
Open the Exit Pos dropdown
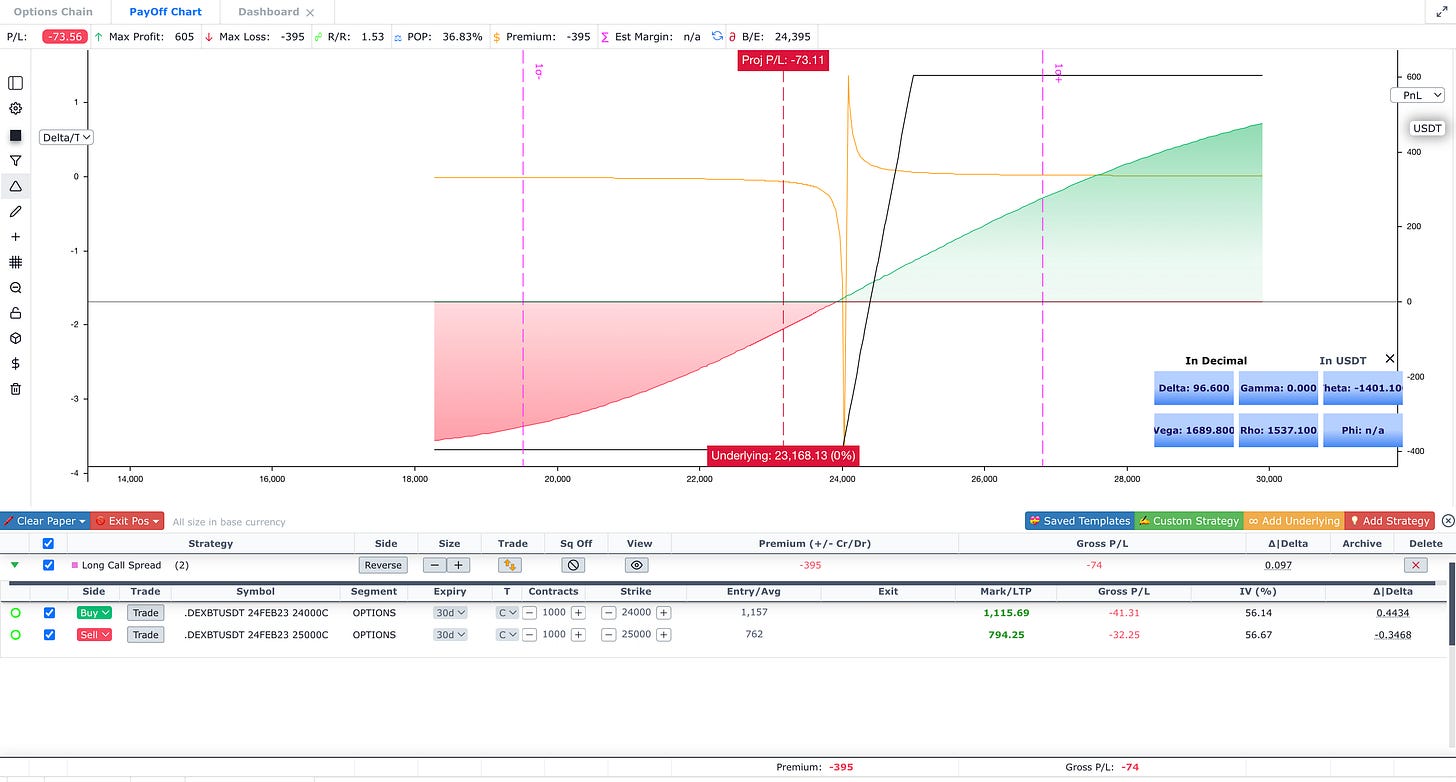point(127,521)
